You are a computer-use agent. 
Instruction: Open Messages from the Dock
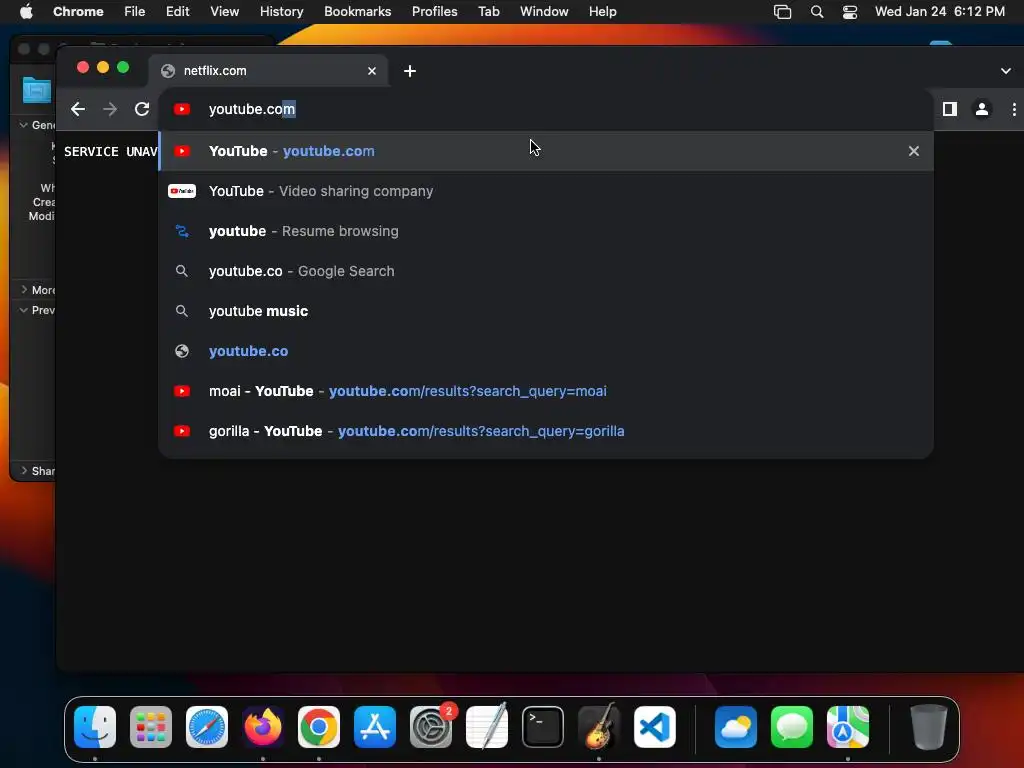coord(792,726)
